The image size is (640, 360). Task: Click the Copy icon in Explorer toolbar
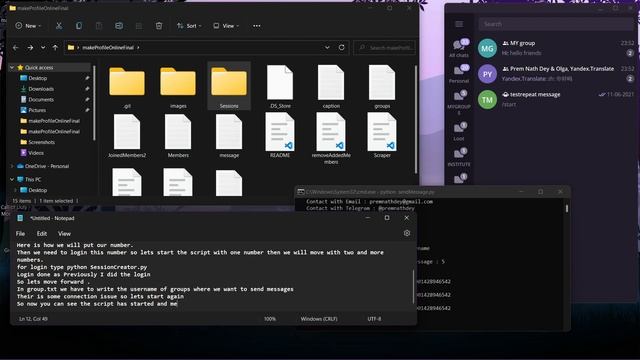(x=79, y=26)
